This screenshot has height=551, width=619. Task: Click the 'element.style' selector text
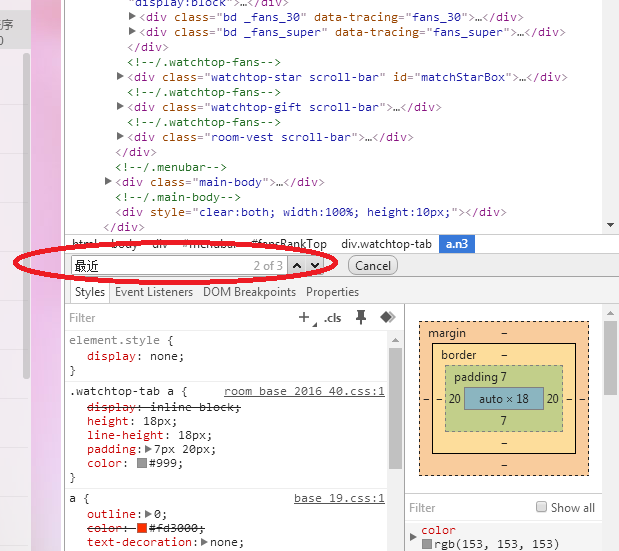[114, 340]
